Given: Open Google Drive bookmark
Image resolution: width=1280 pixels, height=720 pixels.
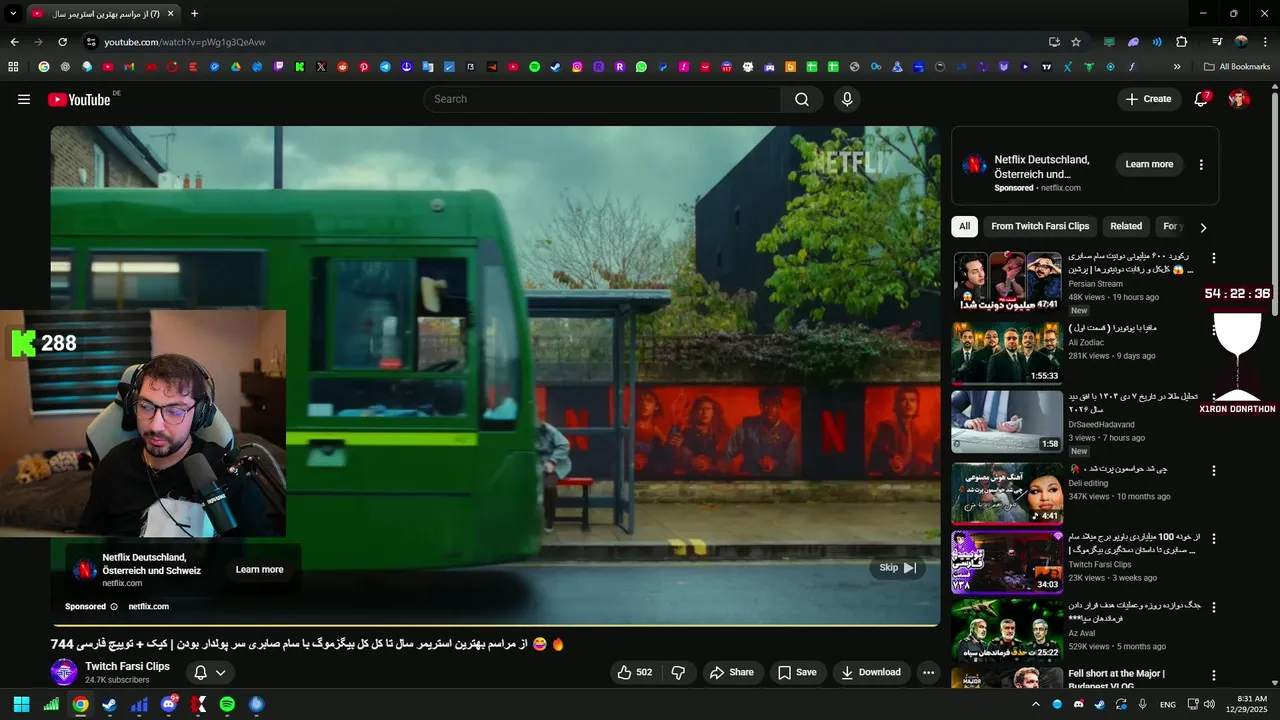Looking at the screenshot, I should pyautogui.click(x=236, y=67).
